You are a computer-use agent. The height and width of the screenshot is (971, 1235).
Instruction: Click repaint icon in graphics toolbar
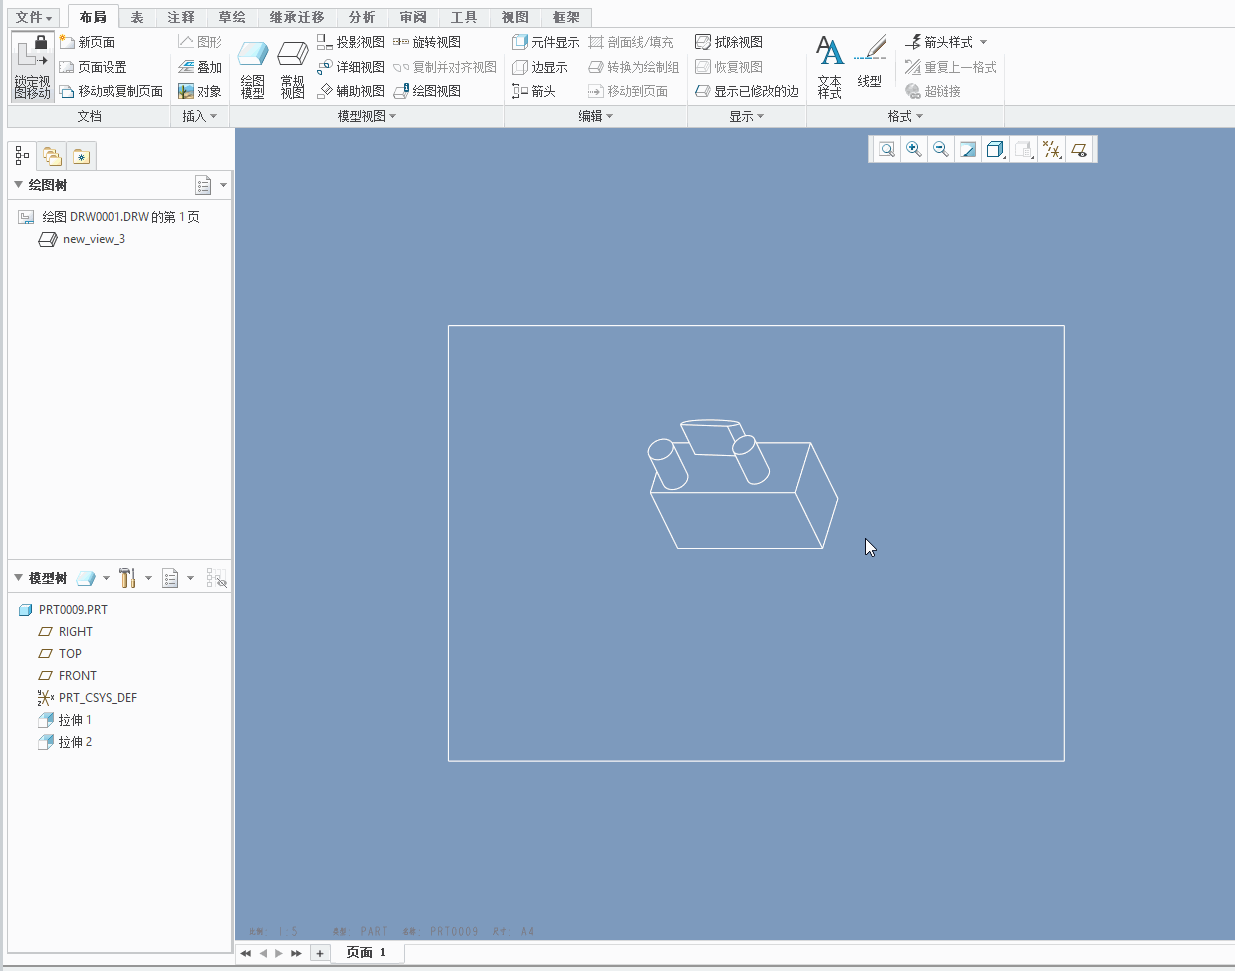pos(968,150)
